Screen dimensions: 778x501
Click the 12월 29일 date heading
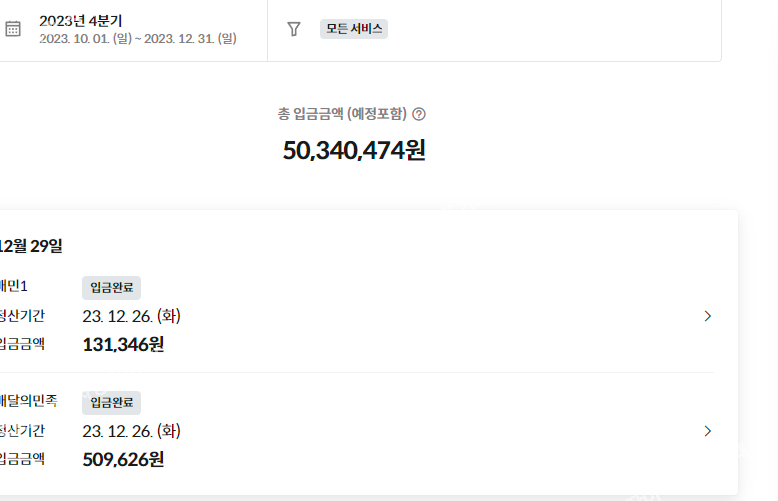click(x=31, y=246)
